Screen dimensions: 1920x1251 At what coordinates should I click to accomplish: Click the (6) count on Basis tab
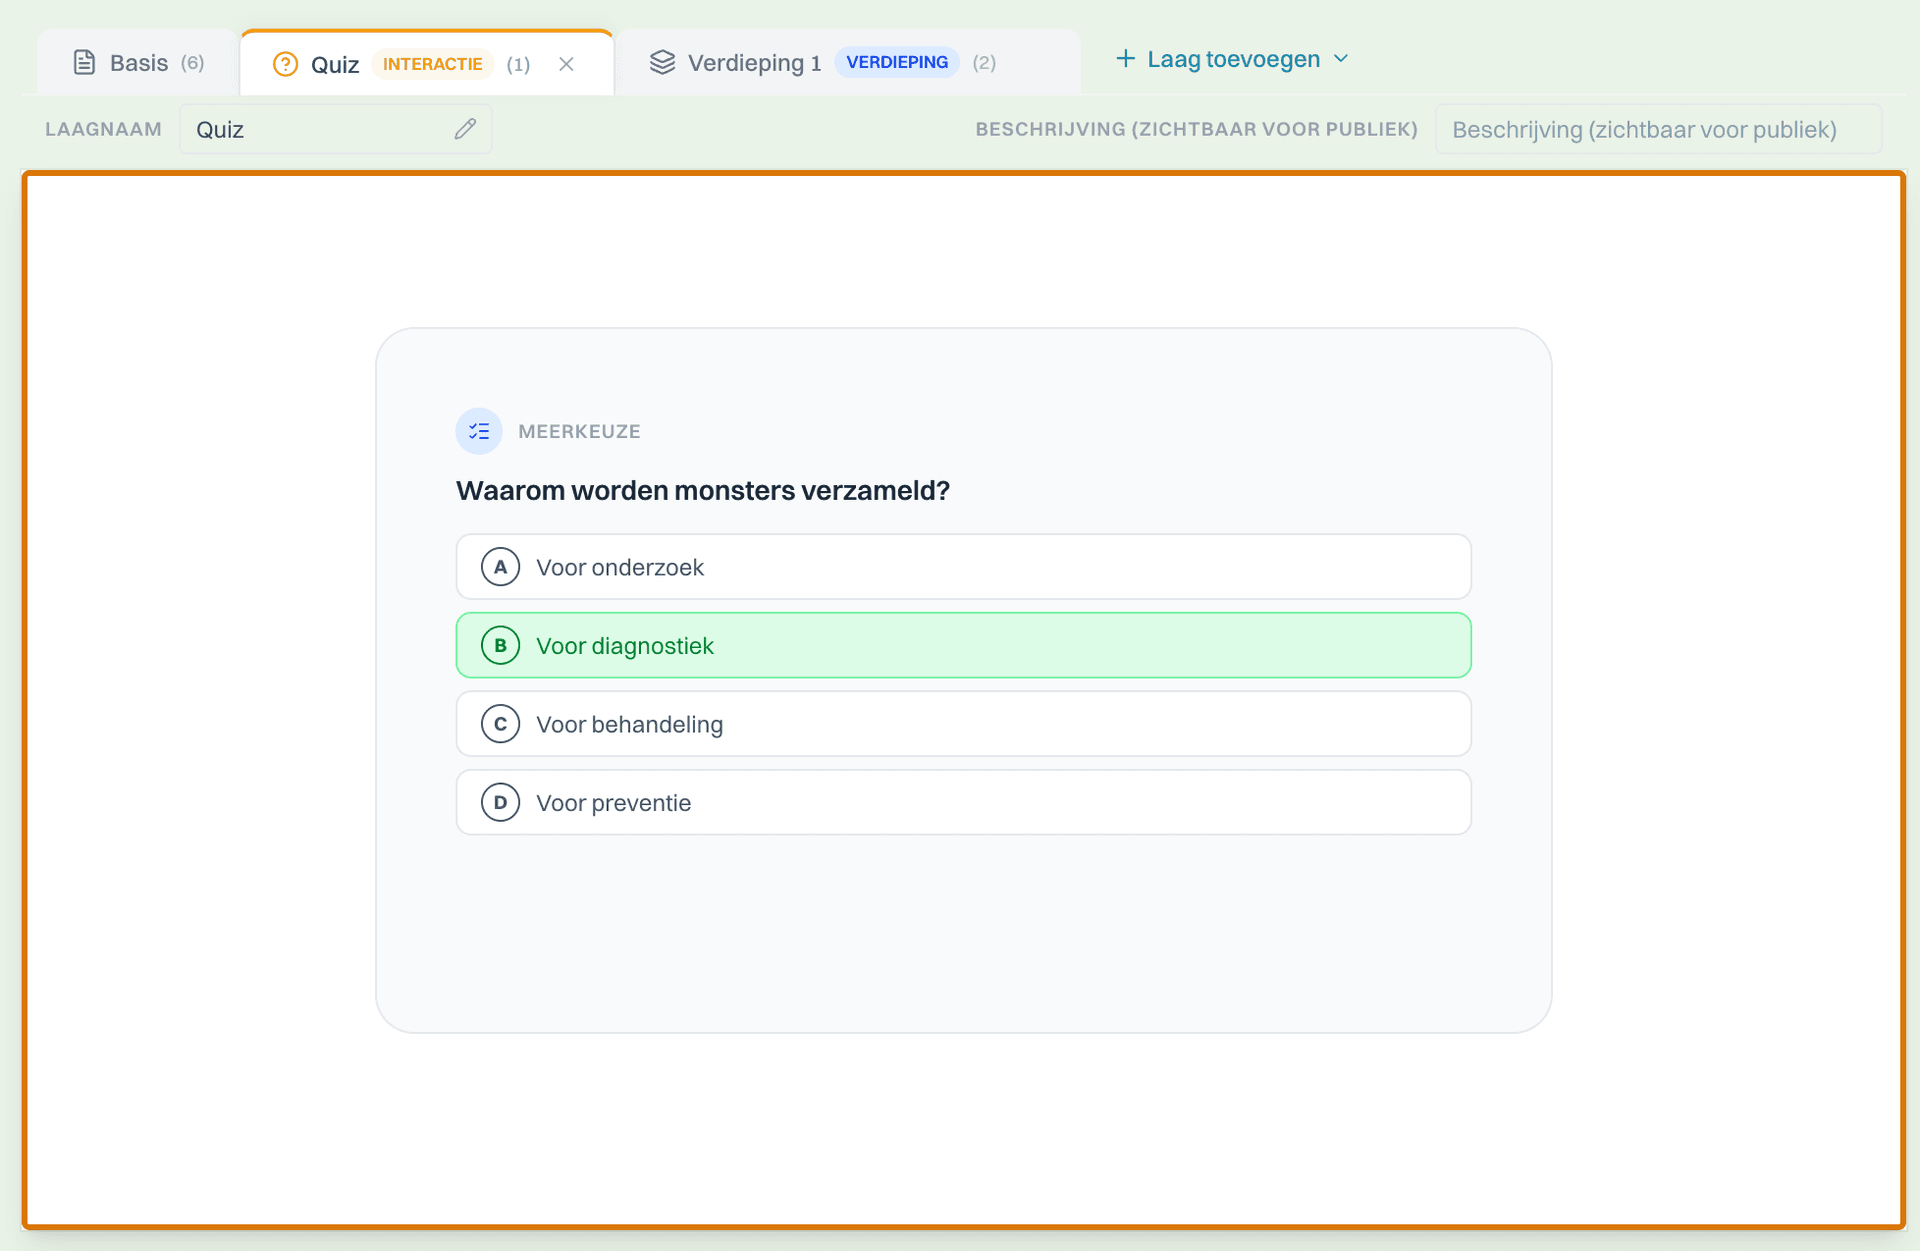(193, 63)
